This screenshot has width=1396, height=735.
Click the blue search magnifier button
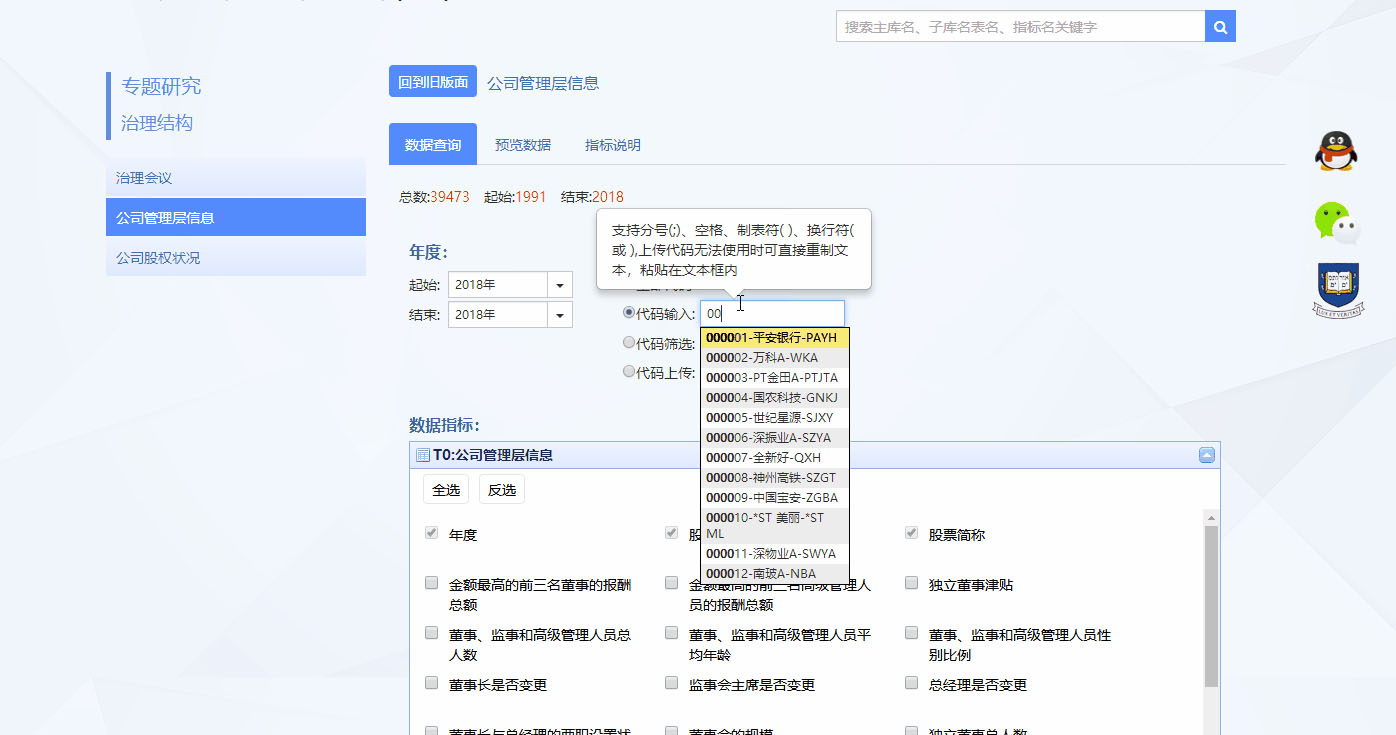1220,27
